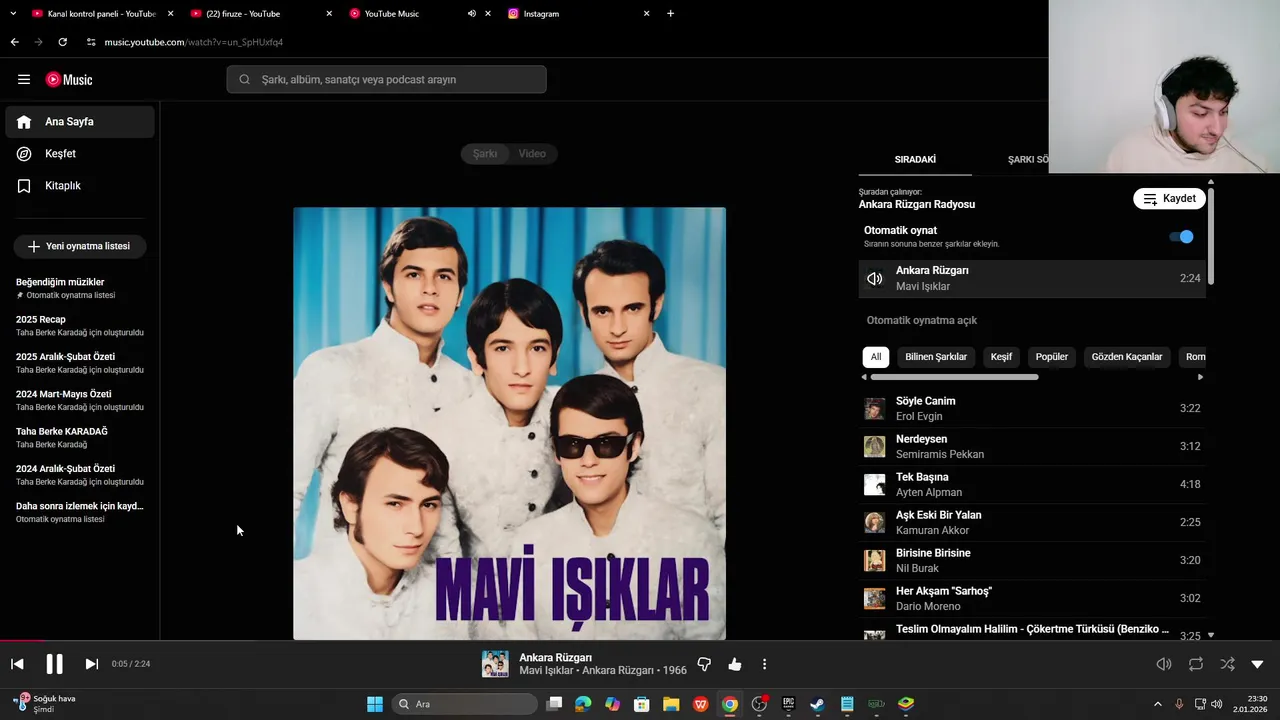The height and width of the screenshot is (720, 1280).
Task: Go back in browser history
Action: (x=15, y=42)
